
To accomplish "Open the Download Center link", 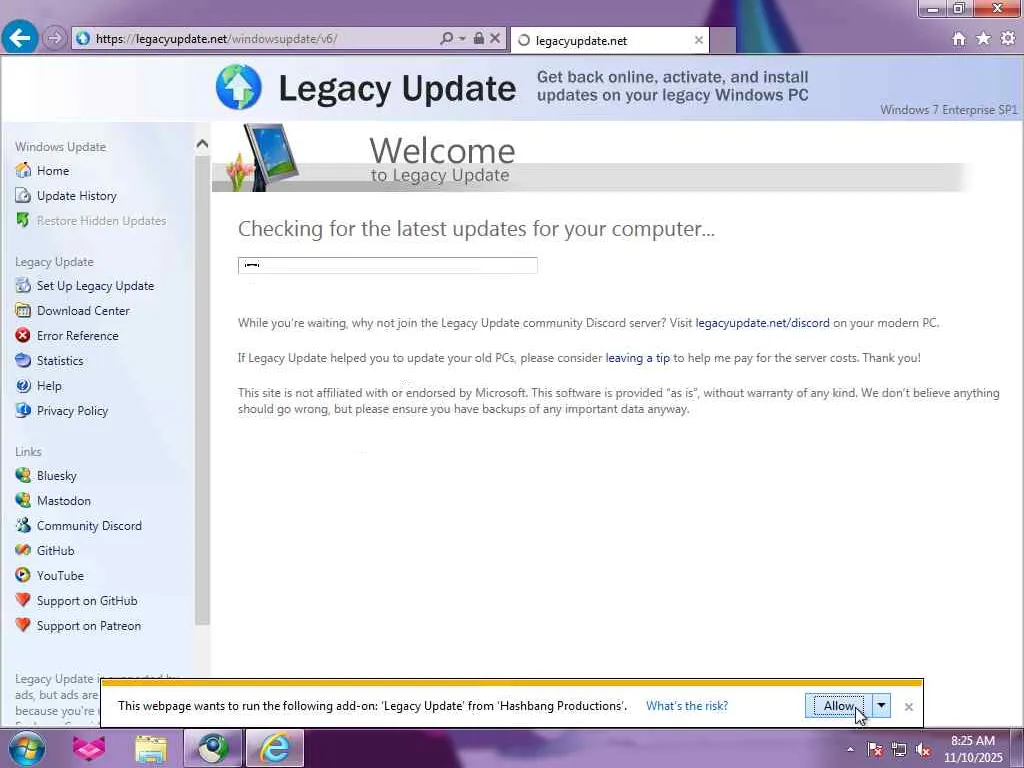I will [x=83, y=310].
